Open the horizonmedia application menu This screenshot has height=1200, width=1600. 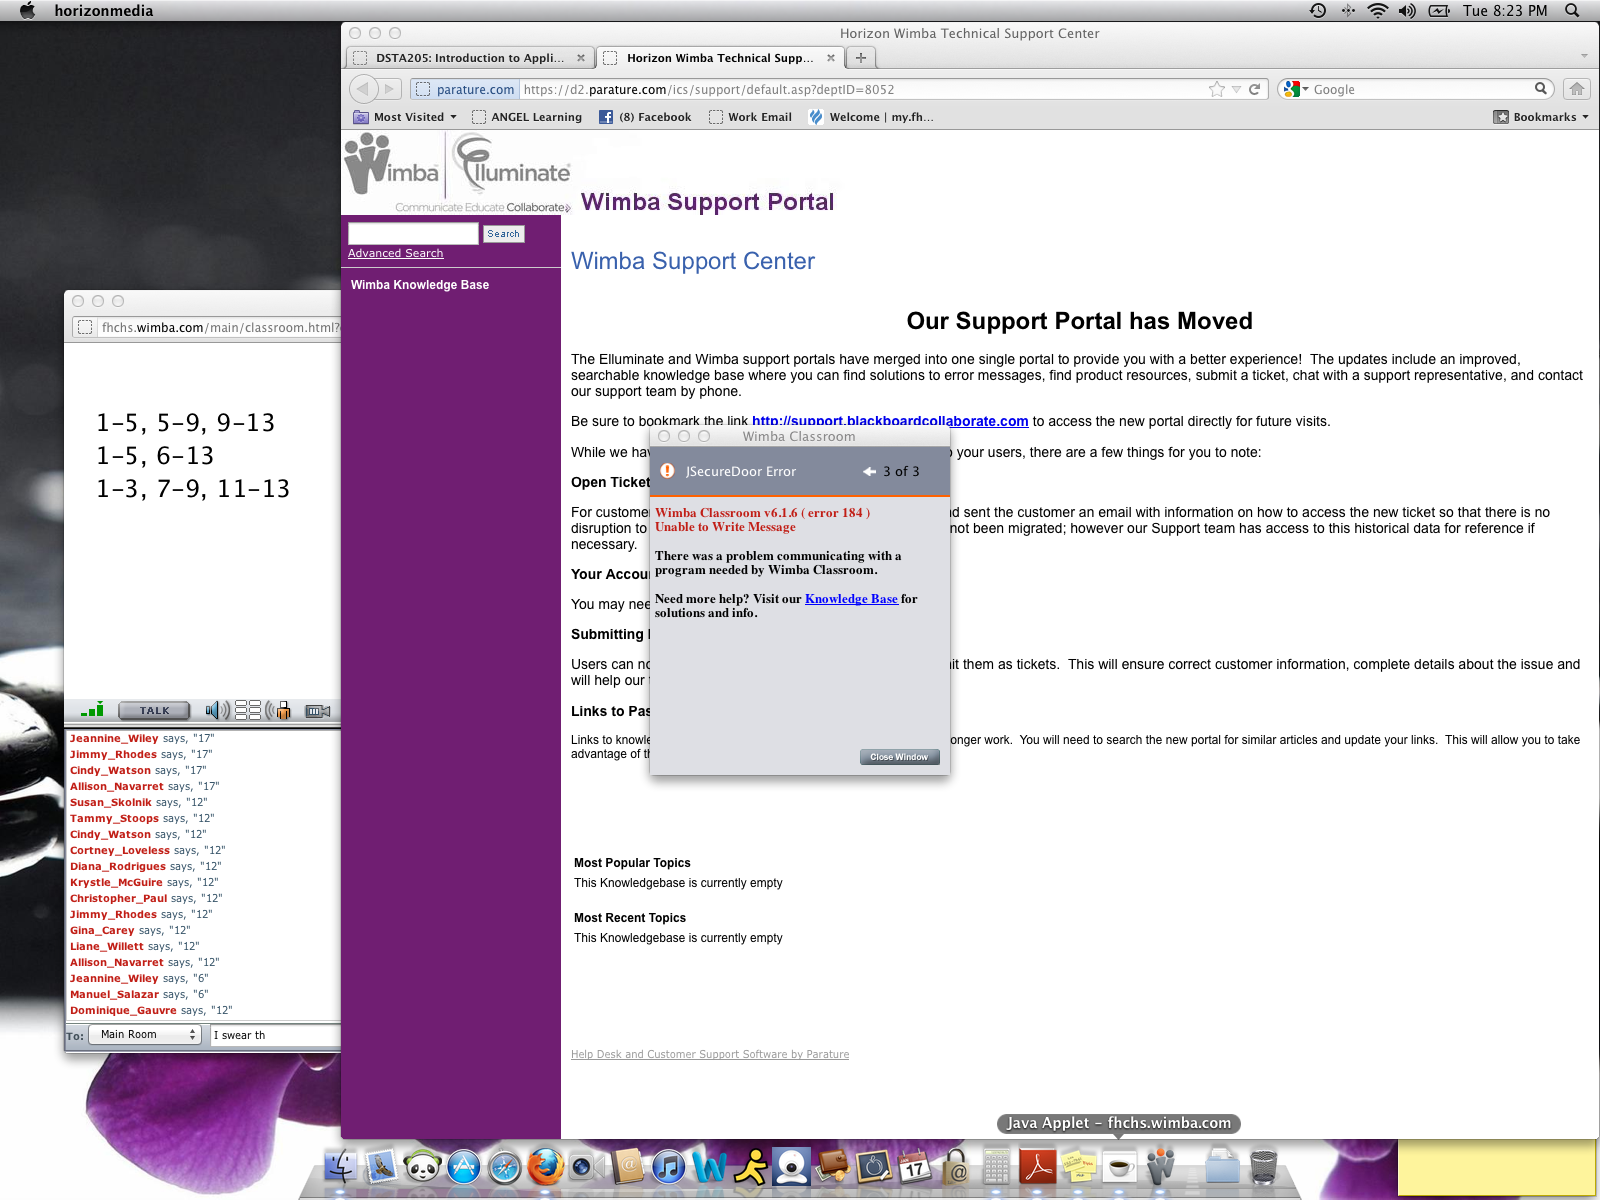[x=104, y=11]
